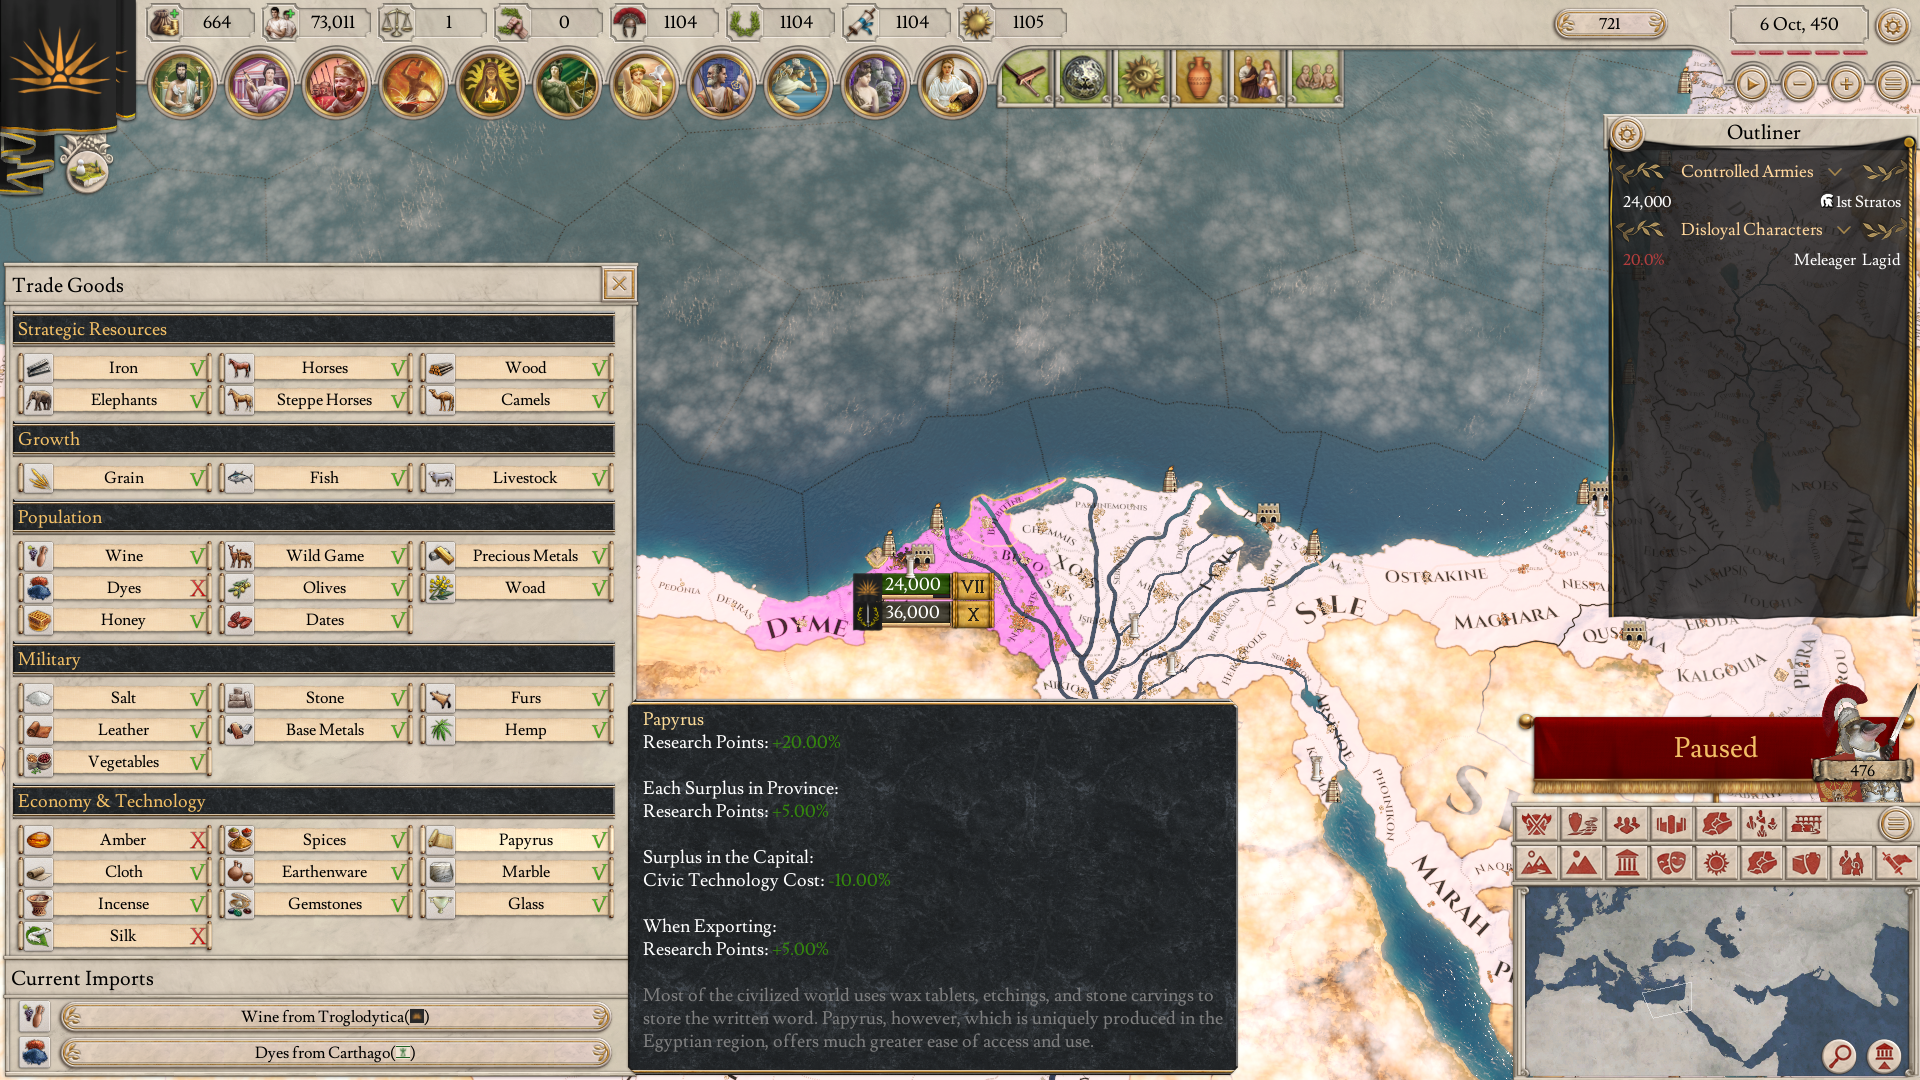
Task: Click the mining pickaxe macro-builder icon
Action: tap(1025, 77)
